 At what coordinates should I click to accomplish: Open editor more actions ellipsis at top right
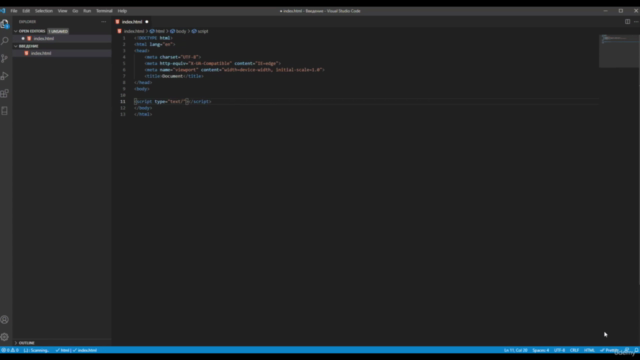(x=636, y=22)
